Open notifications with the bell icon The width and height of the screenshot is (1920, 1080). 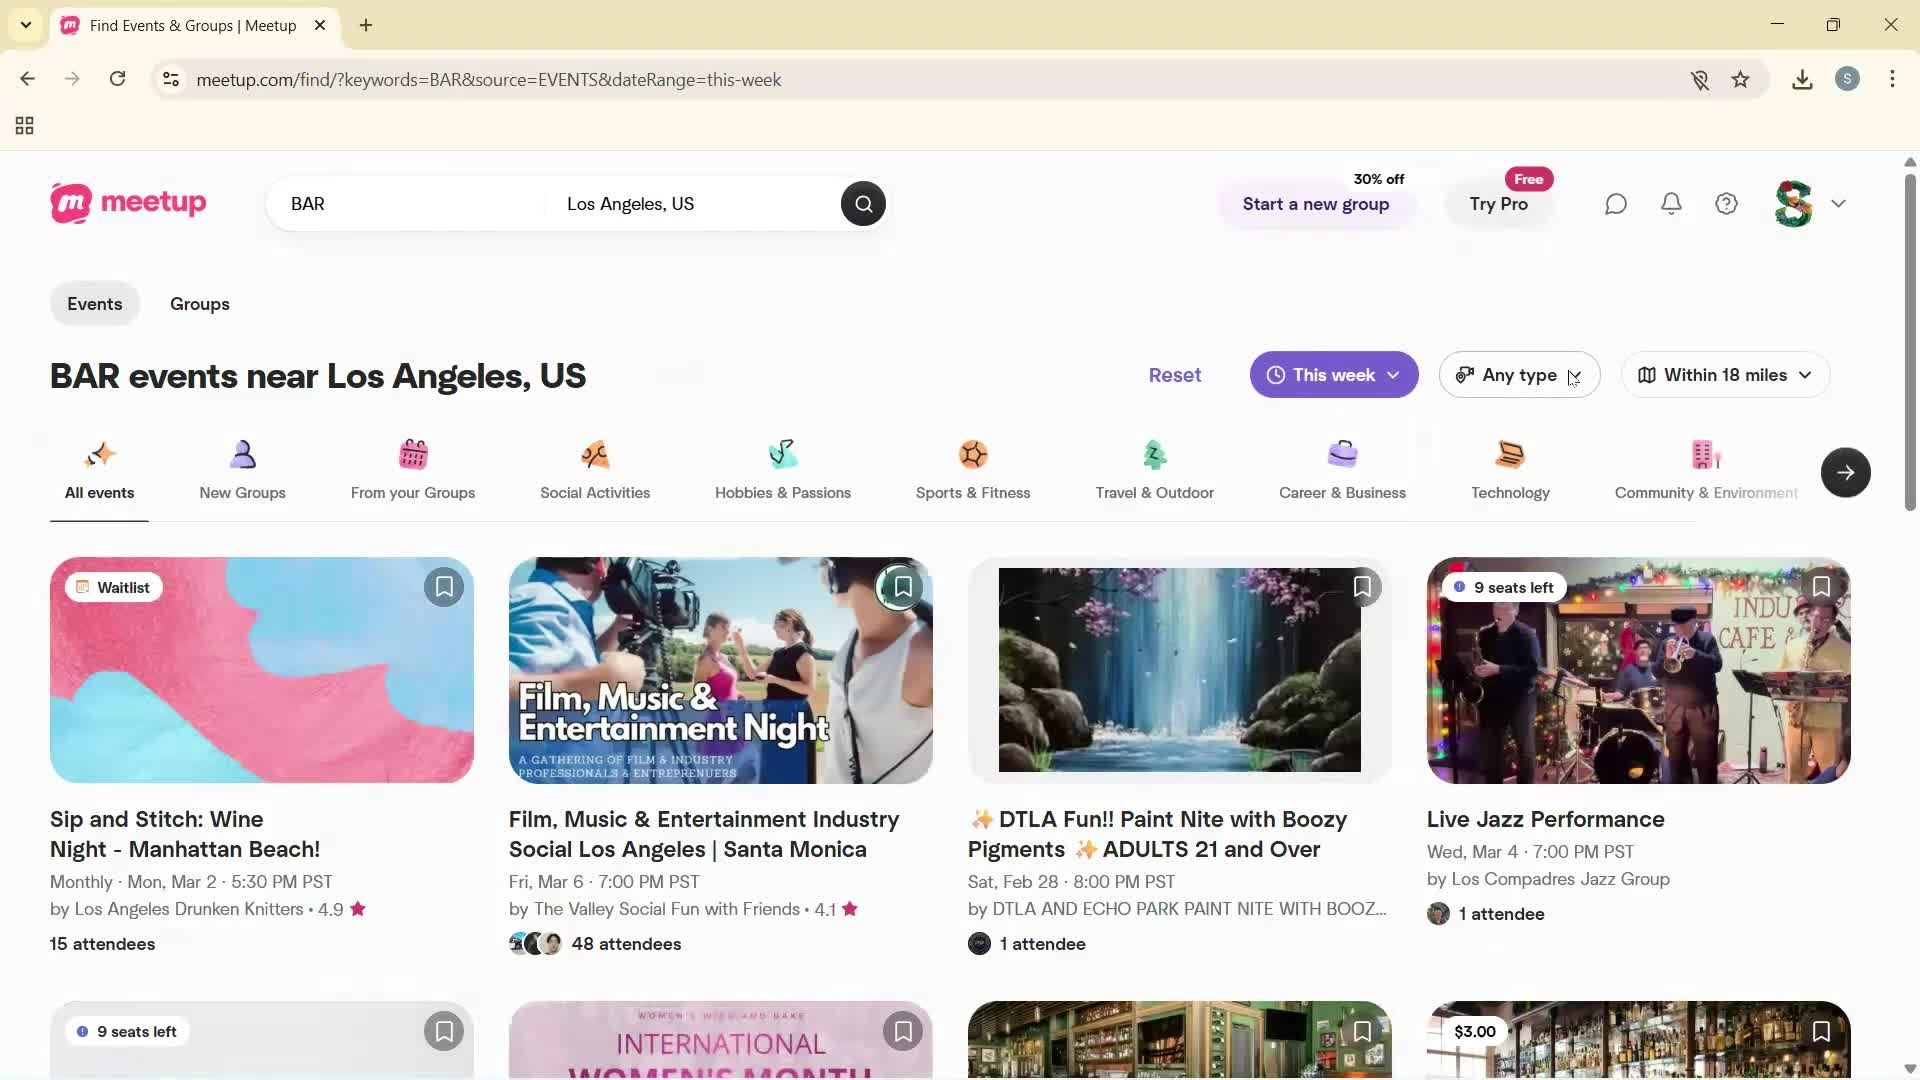pos(1671,203)
